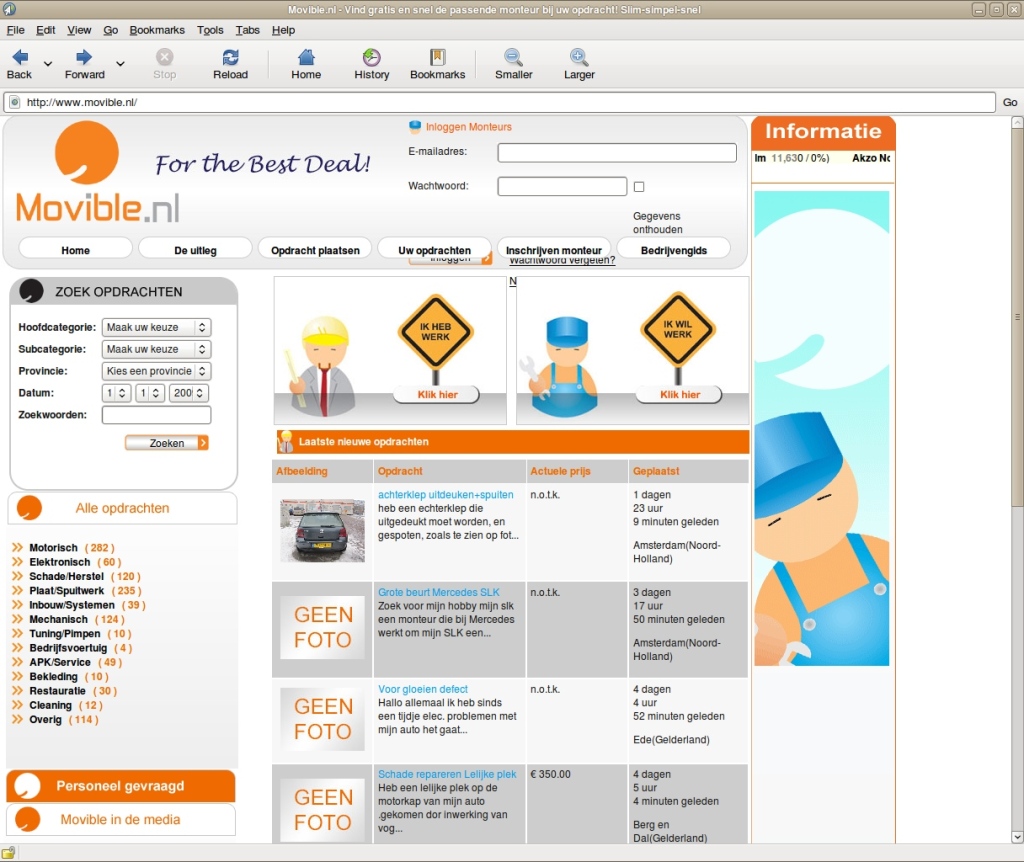Select the Opdracht plaatsen navigation tab
The width and height of the screenshot is (1024, 862).
[x=315, y=250]
